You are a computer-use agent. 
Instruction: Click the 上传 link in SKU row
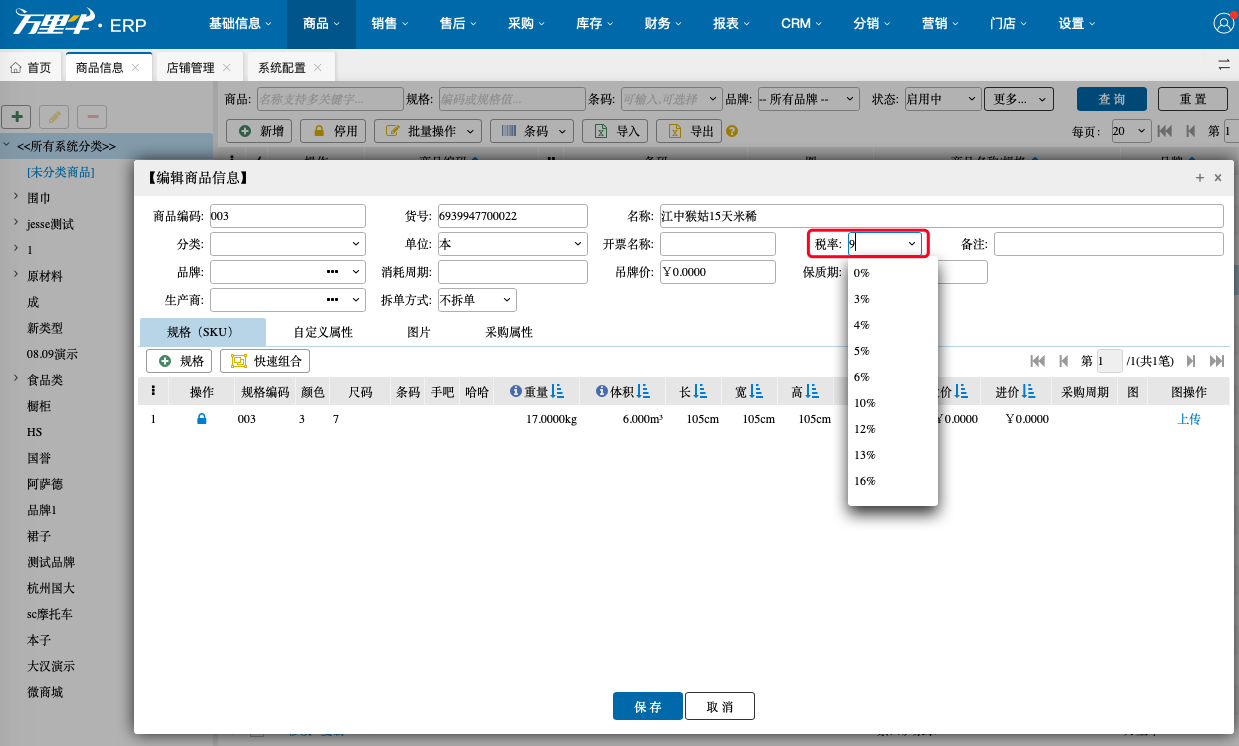point(1189,419)
